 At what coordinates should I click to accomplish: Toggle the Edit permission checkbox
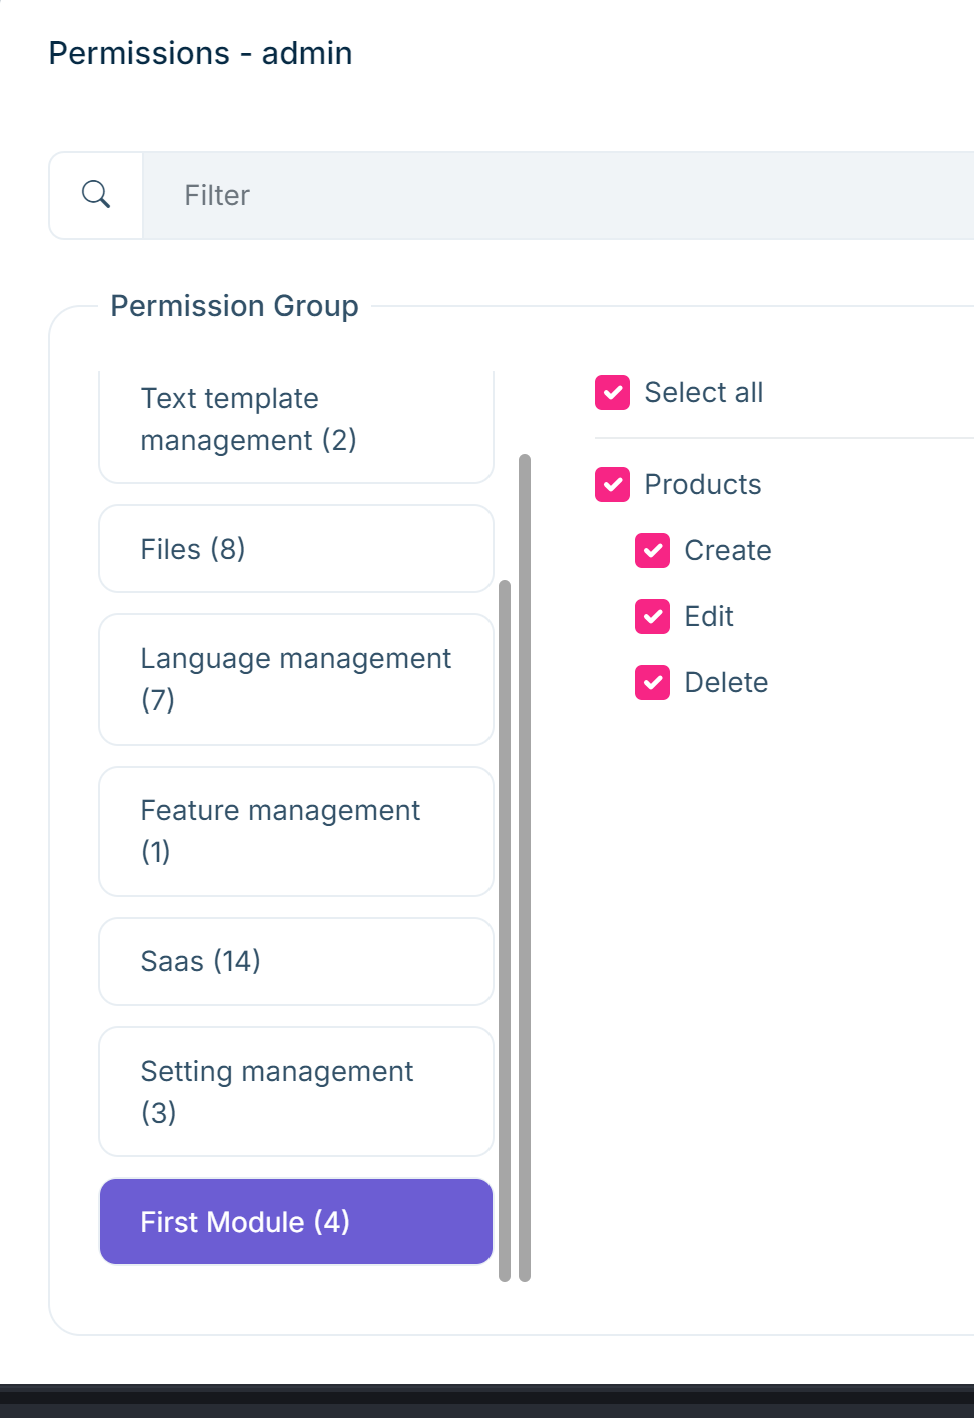click(x=652, y=617)
